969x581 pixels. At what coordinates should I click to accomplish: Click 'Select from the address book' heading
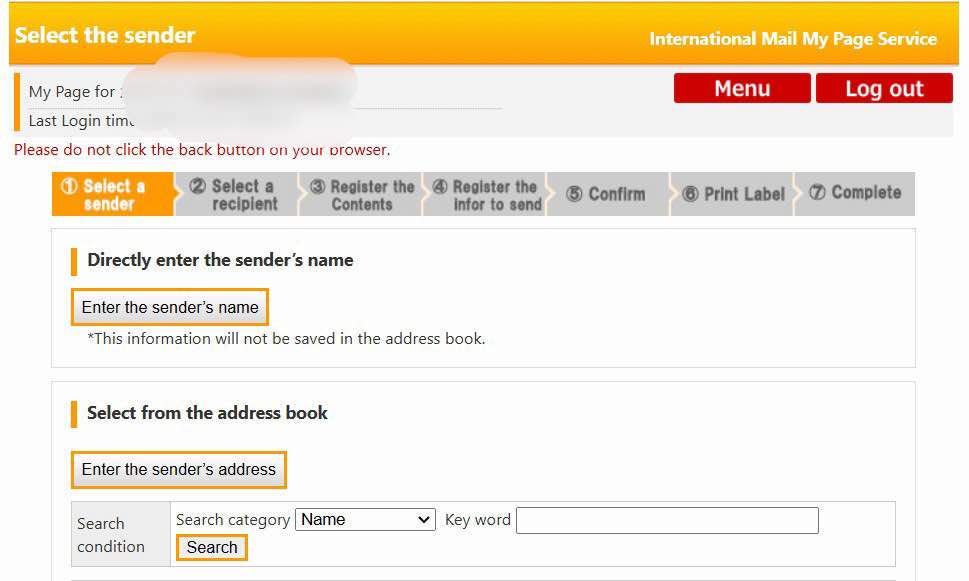[207, 413]
